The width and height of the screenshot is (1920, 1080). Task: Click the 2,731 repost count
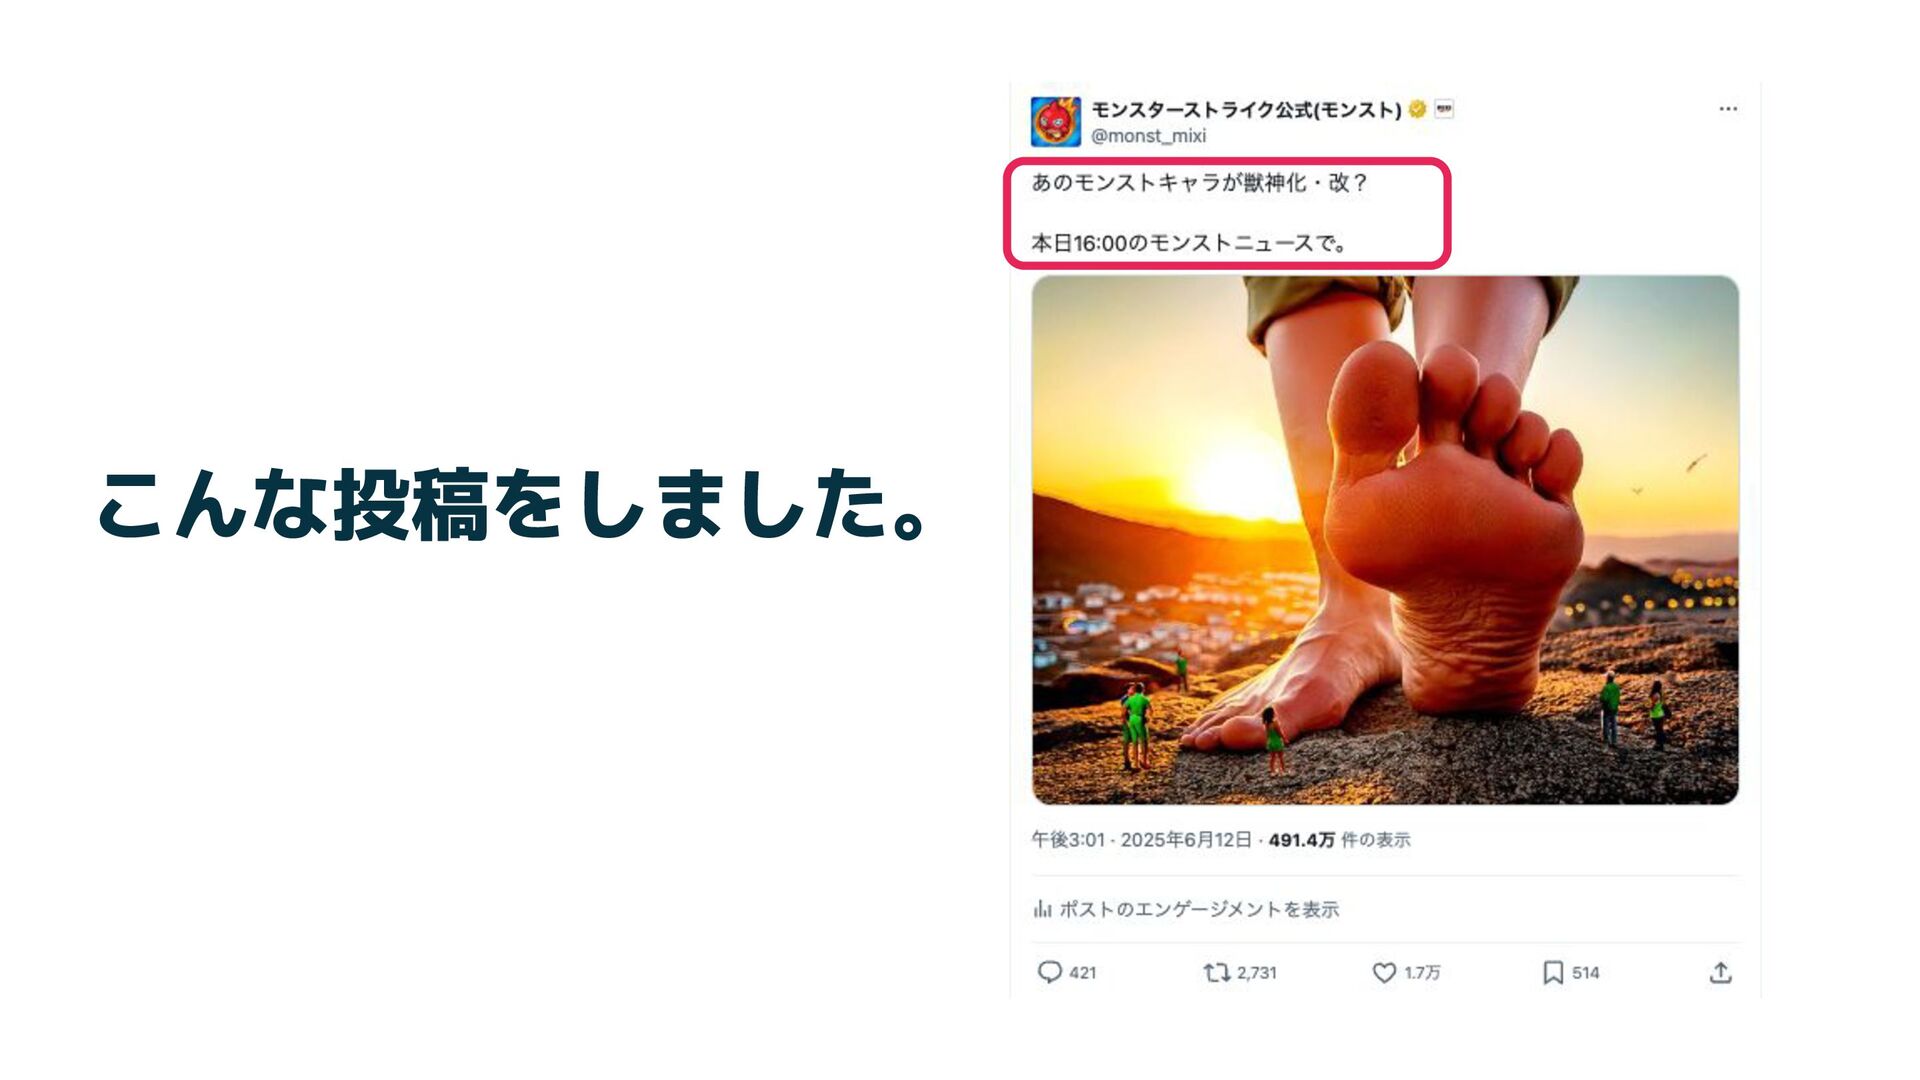point(1256,972)
